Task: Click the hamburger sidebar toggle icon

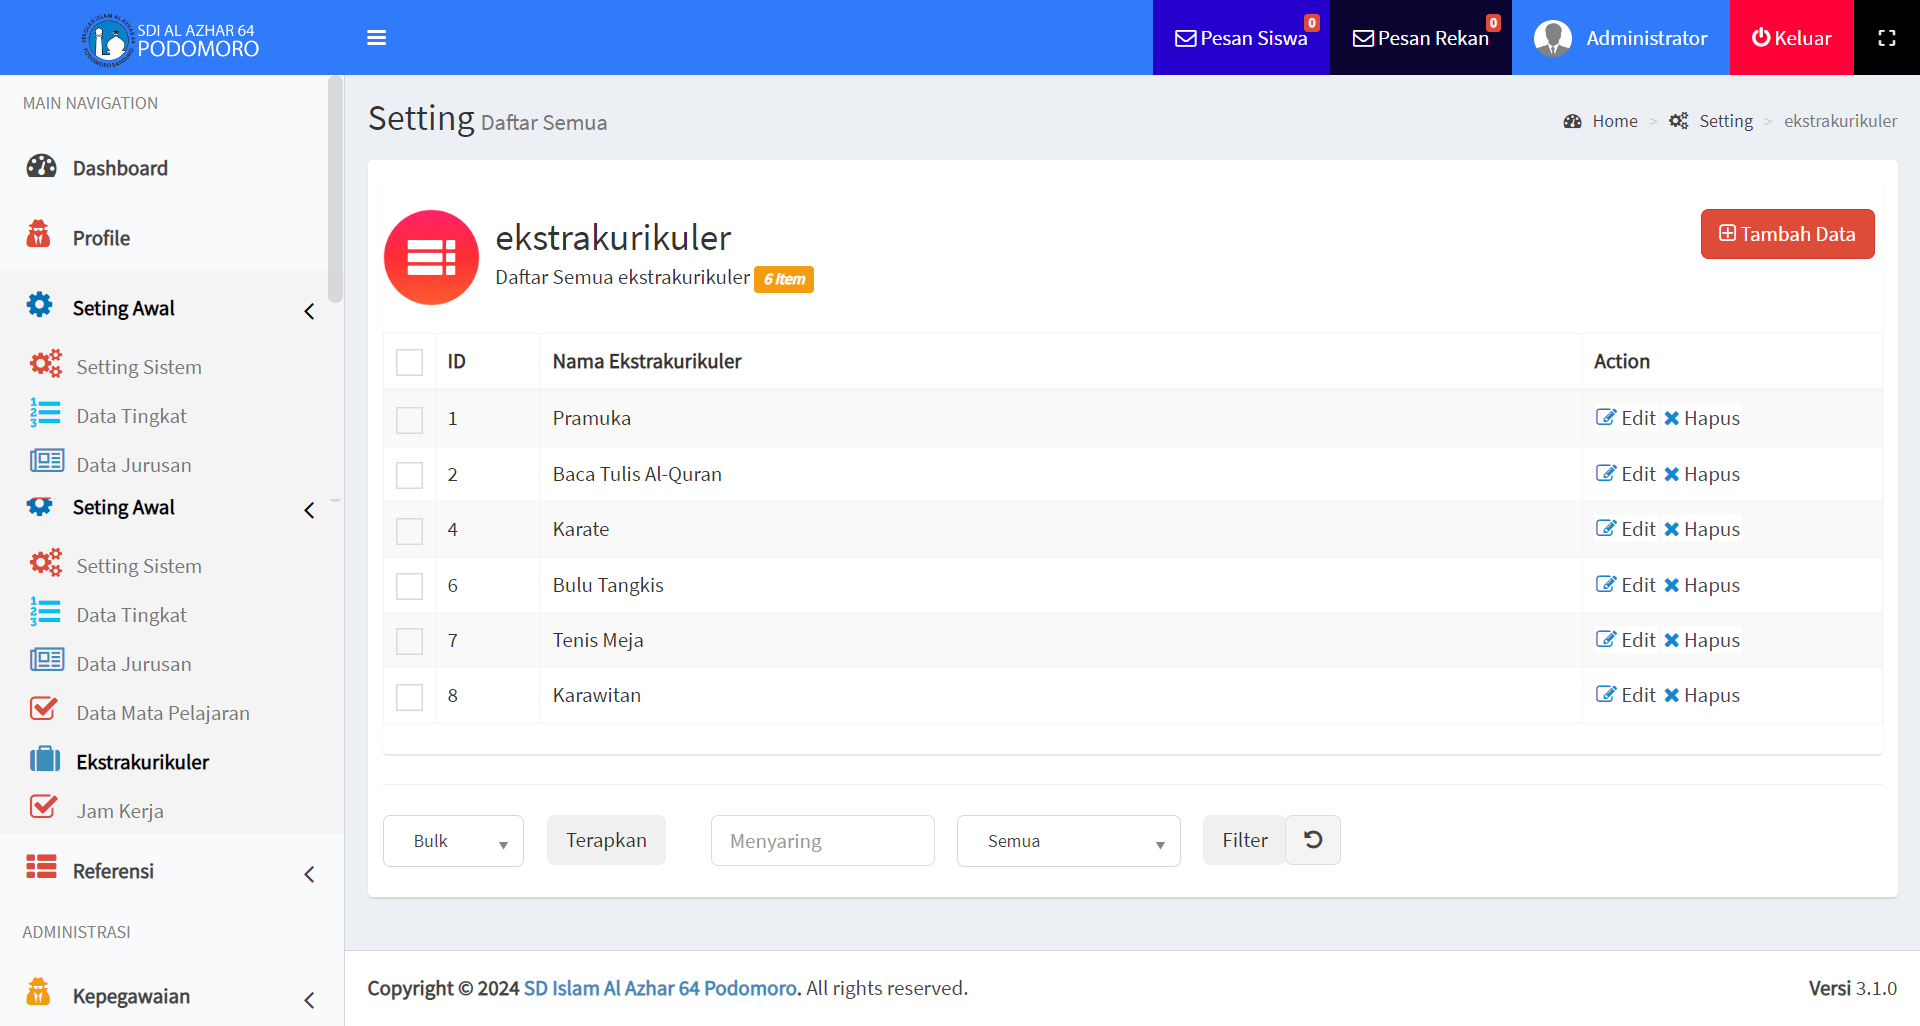Action: tap(376, 38)
